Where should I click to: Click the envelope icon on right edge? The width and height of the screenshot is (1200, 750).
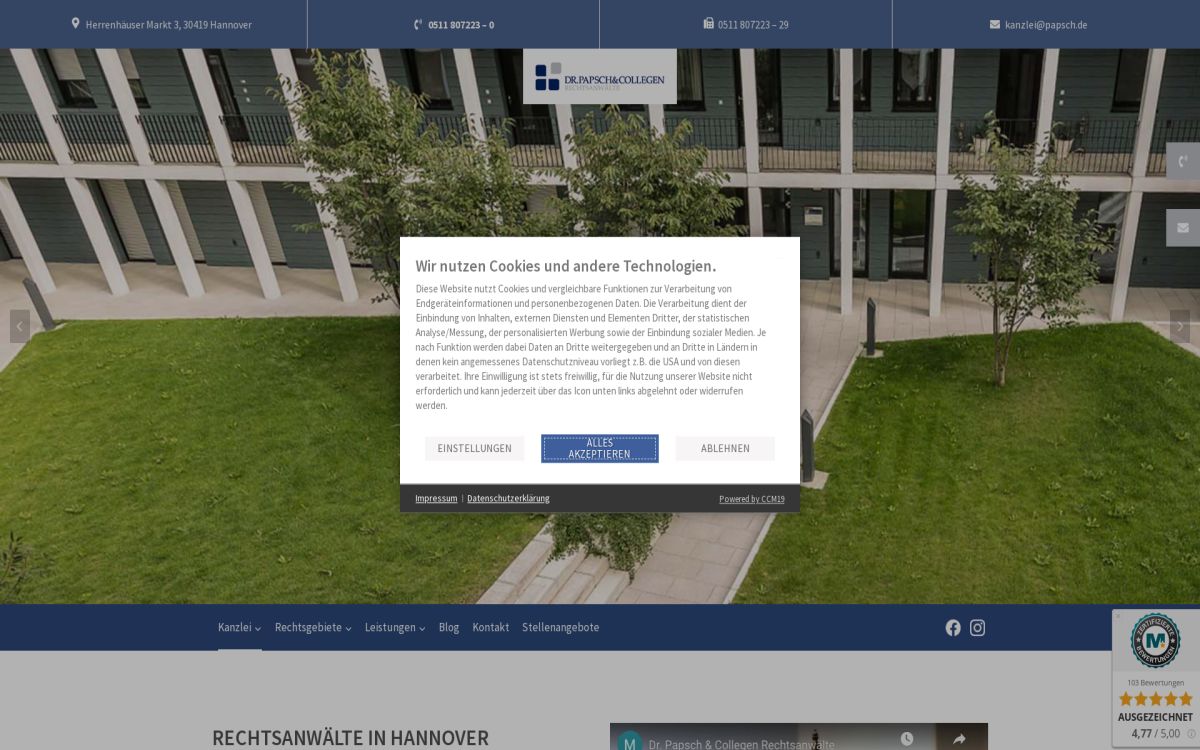click(x=1183, y=228)
